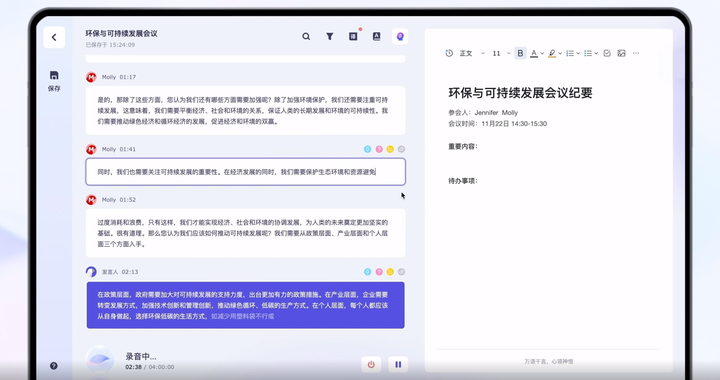Open the font size 11 dropdown
The width and height of the screenshot is (720, 380).
tap(501, 53)
